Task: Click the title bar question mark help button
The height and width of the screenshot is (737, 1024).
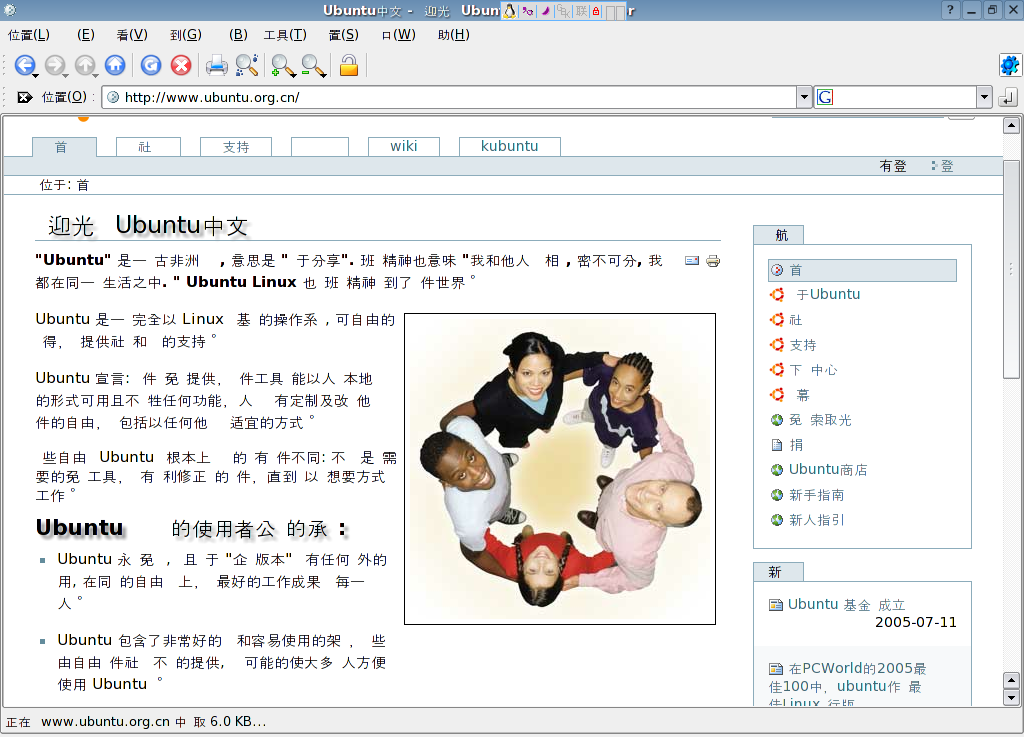Action: [x=950, y=10]
